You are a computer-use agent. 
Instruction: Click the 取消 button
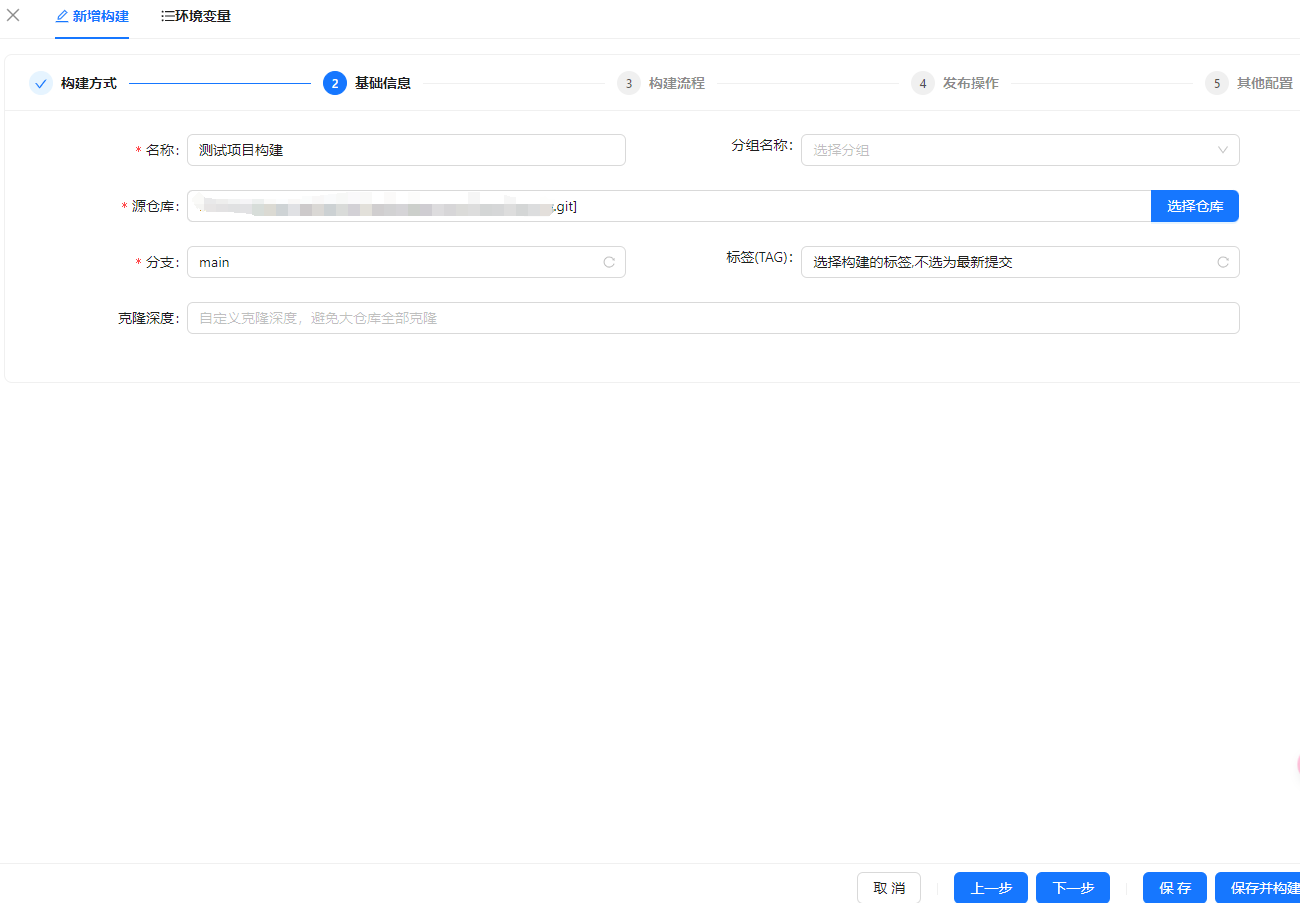coord(889,888)
